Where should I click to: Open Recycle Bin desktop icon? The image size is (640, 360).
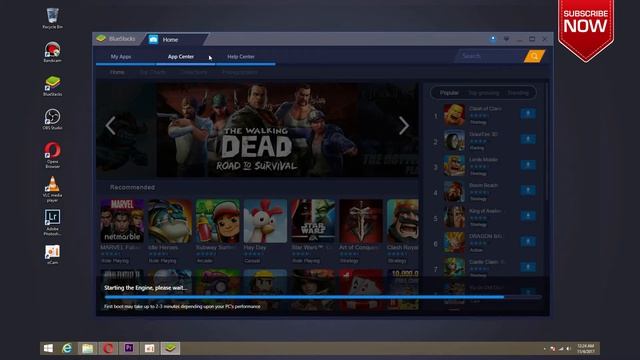52,19
